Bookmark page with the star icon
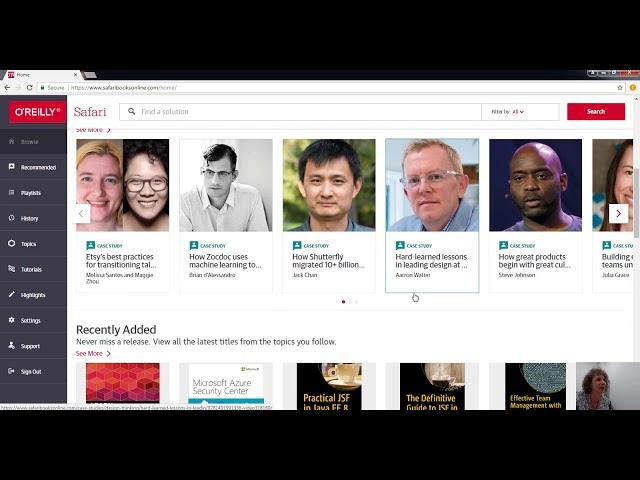This screenshot has height=480, width=640. 620,88
